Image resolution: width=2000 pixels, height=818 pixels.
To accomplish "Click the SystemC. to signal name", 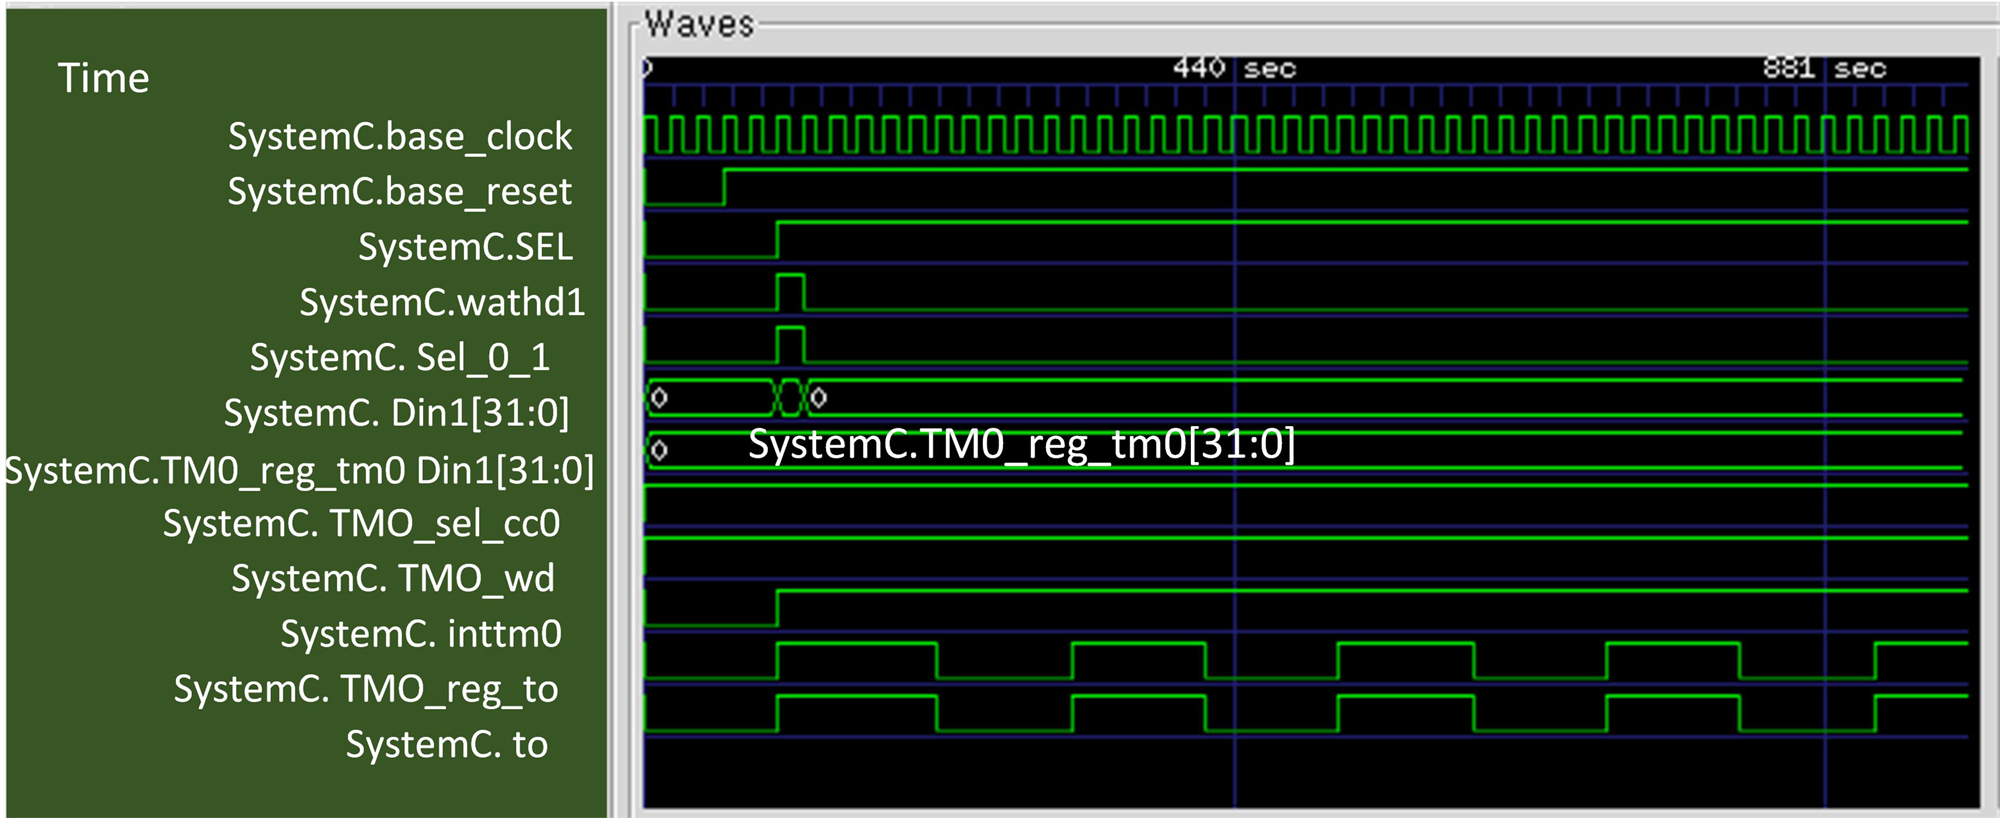I will (446, 745).
